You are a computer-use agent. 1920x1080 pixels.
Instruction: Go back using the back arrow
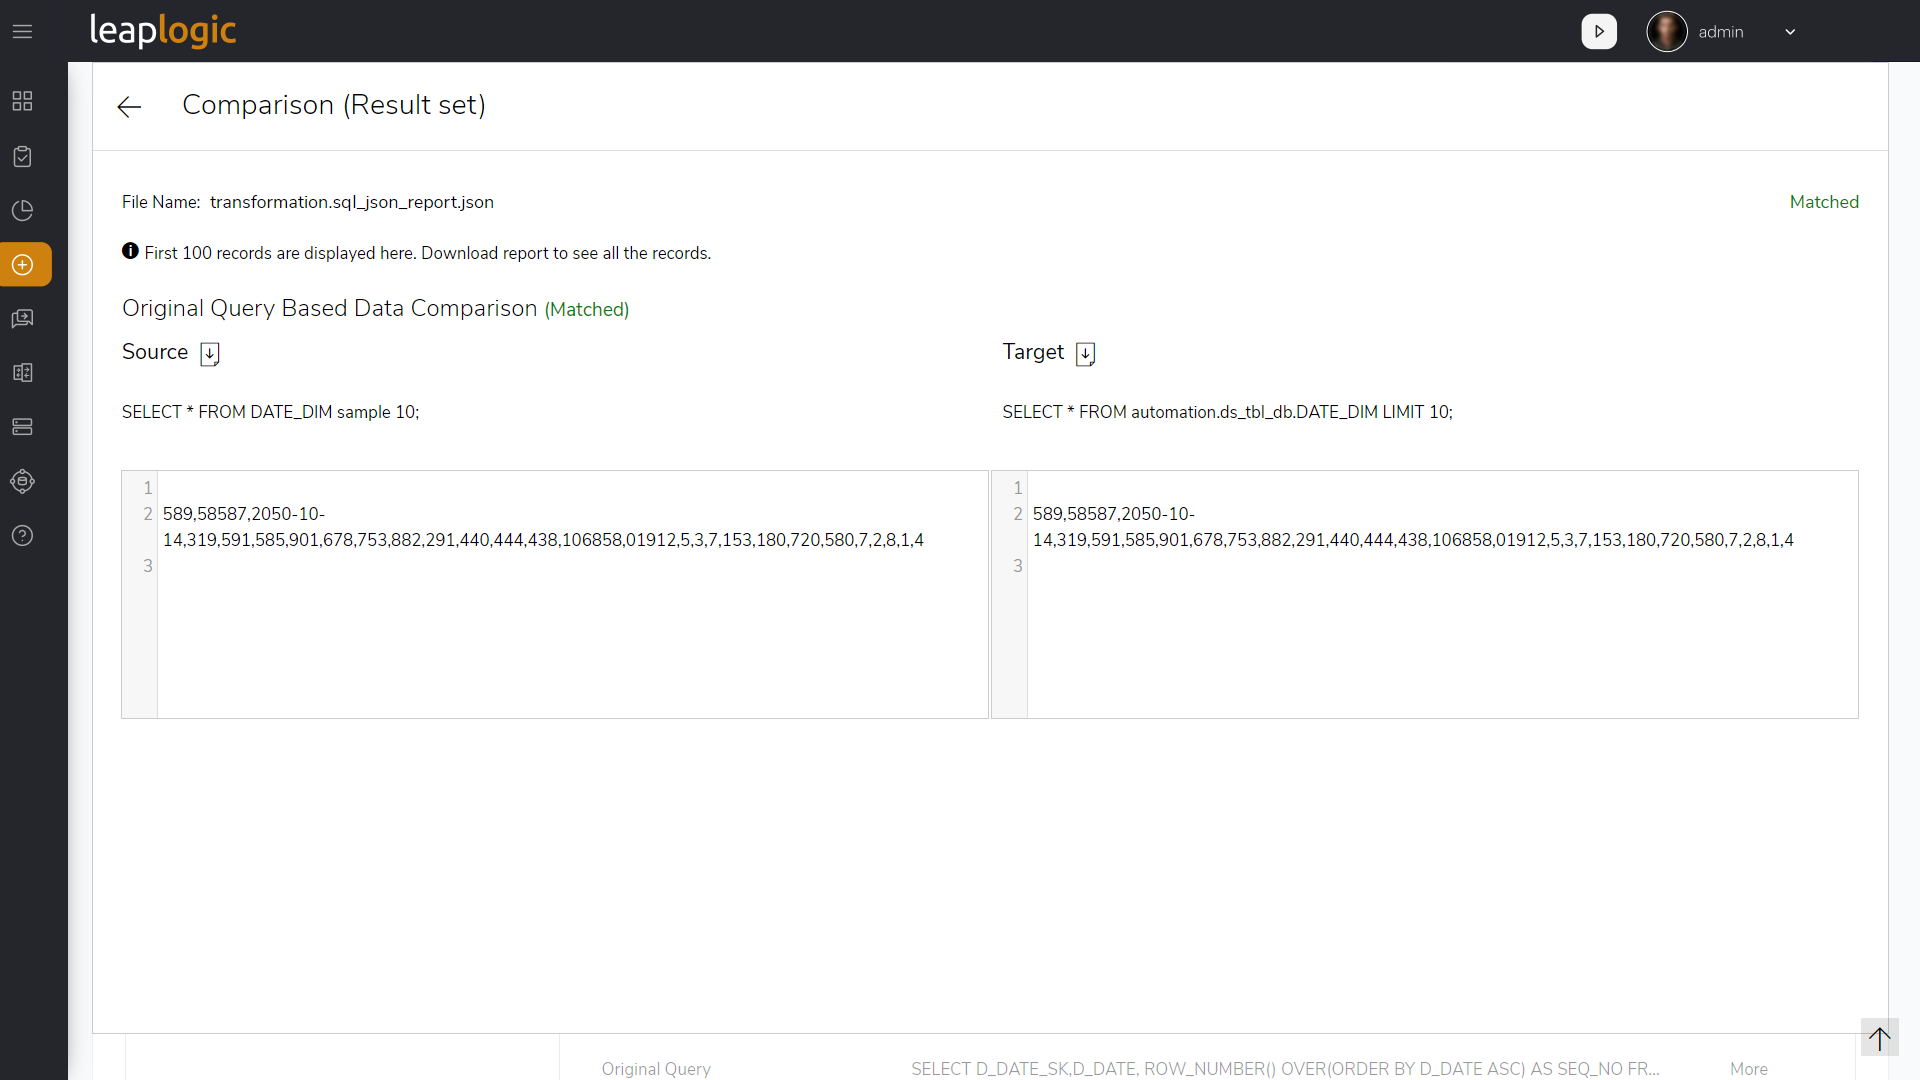point(128,106)
